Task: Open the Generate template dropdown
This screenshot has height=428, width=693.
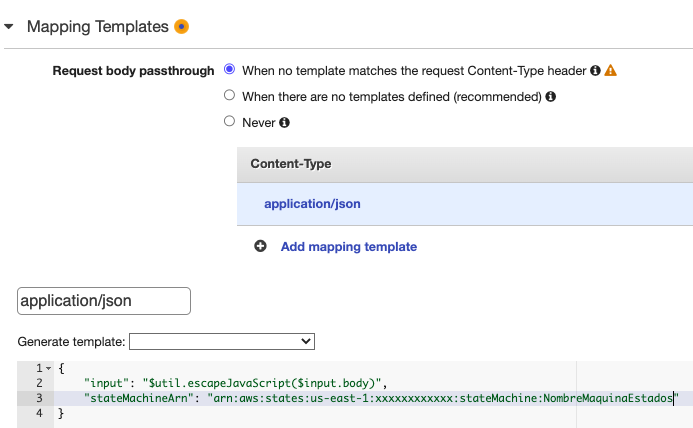Action: (x=221, y=342)
